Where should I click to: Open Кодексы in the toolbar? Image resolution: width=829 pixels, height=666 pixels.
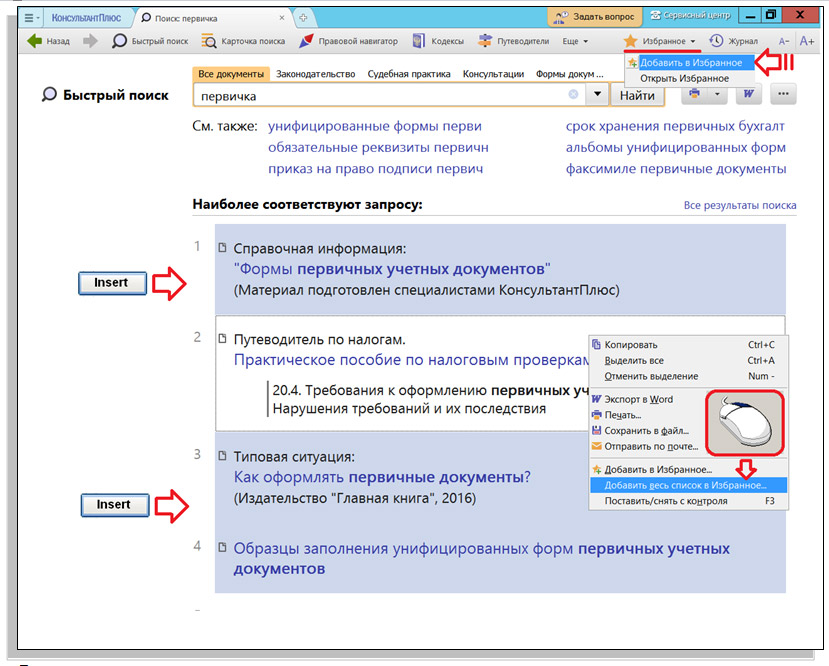point(438,41)
